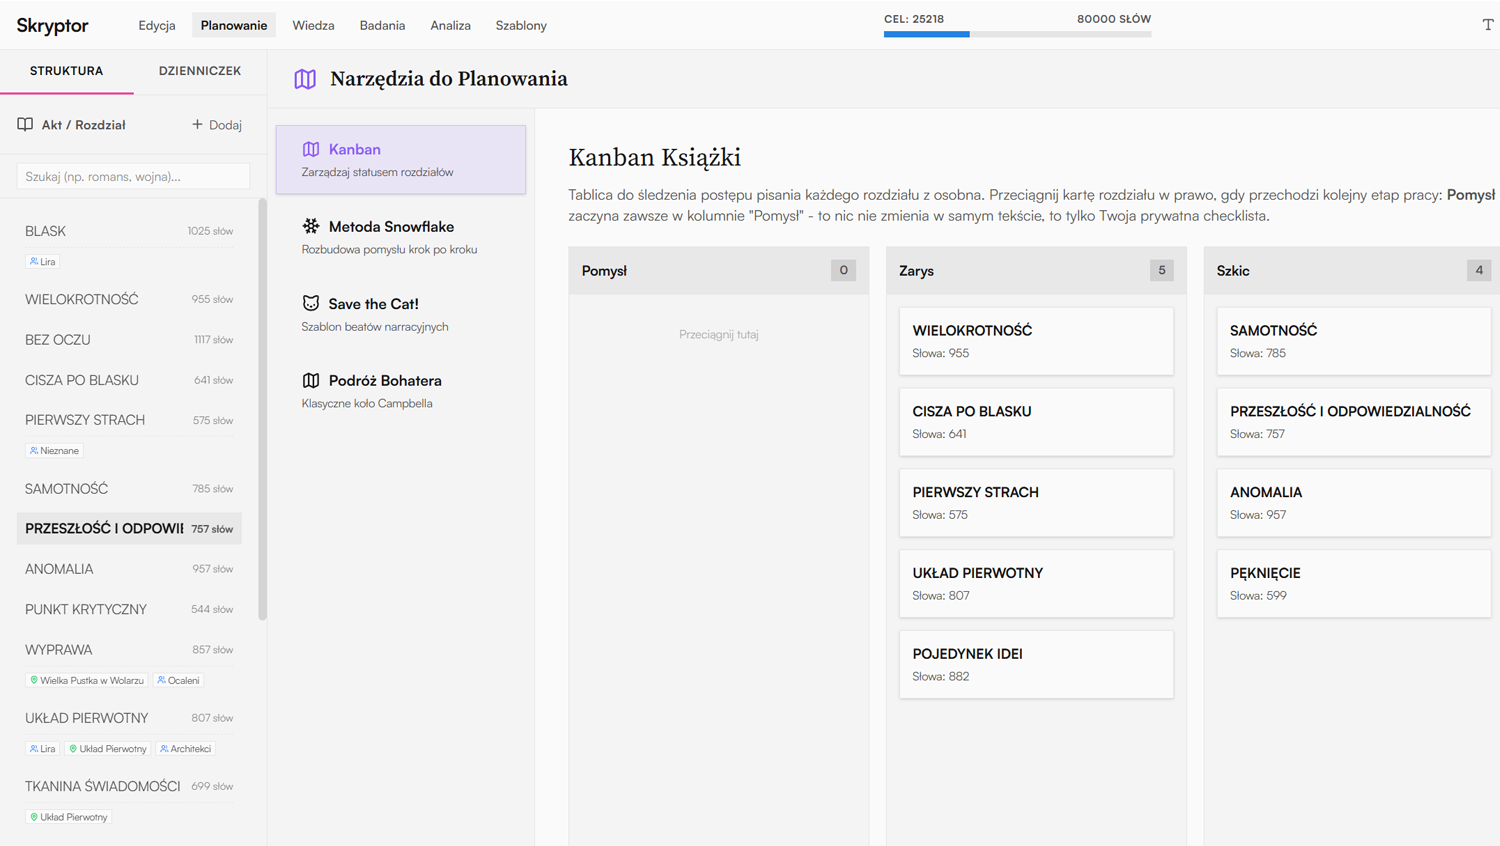The height and width of the screenshot is (846, 1500).
Task: Click the POJEDYNEK IDEI card in Zarys
Action: click(1036, 664)
